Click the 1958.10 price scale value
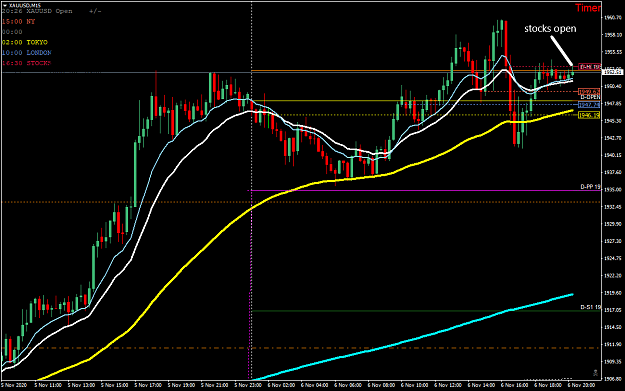The width and height of the screenshot is (625, 391). click(x=613, y=35)
